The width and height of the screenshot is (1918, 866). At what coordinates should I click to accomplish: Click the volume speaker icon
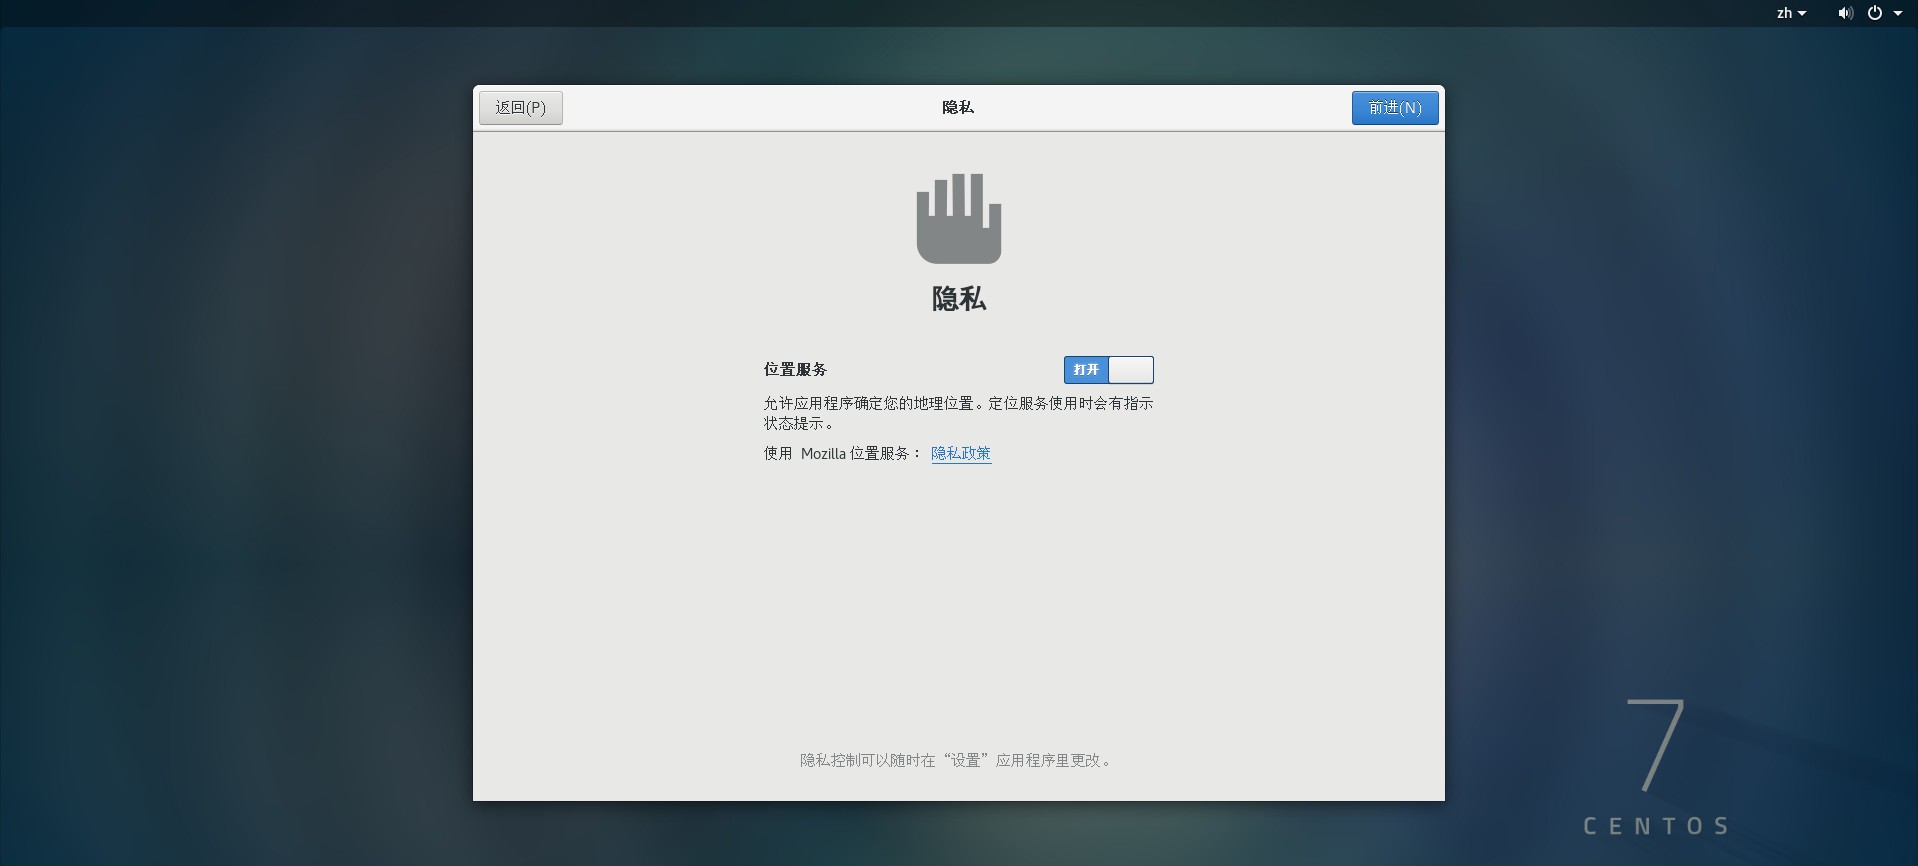[1845, 13]
